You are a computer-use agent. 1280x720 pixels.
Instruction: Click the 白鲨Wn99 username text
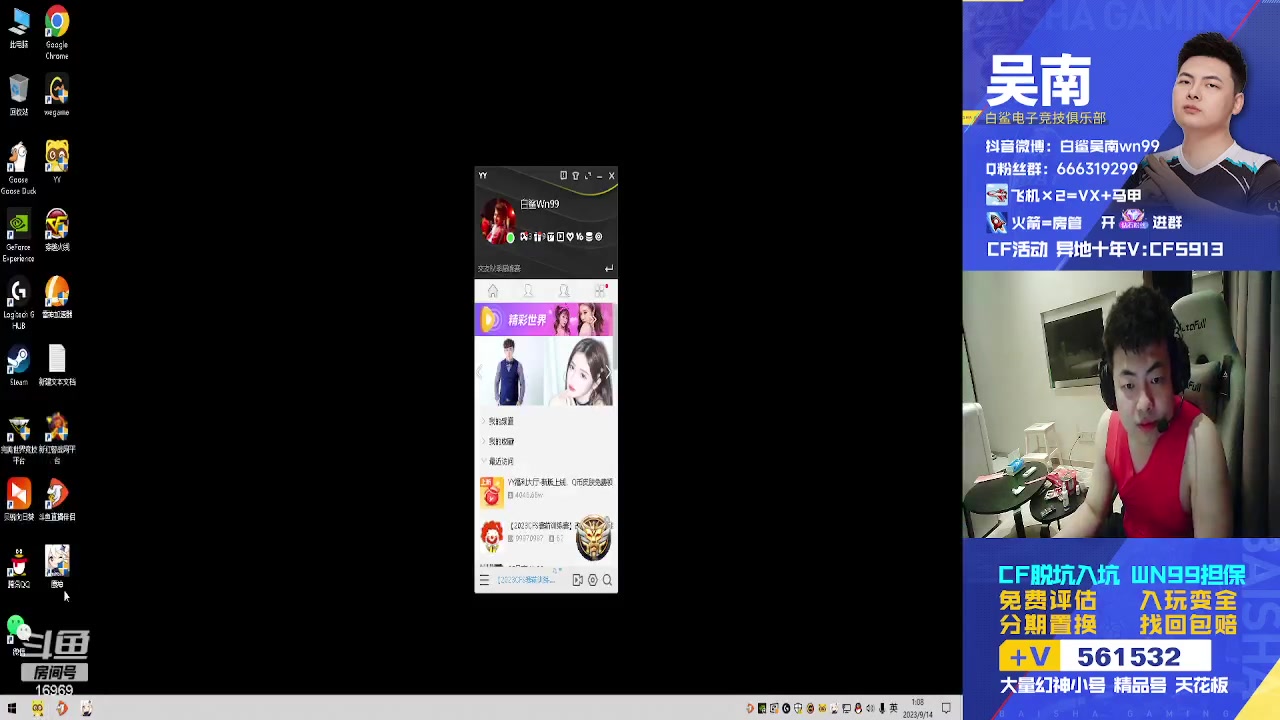[540, 204]
